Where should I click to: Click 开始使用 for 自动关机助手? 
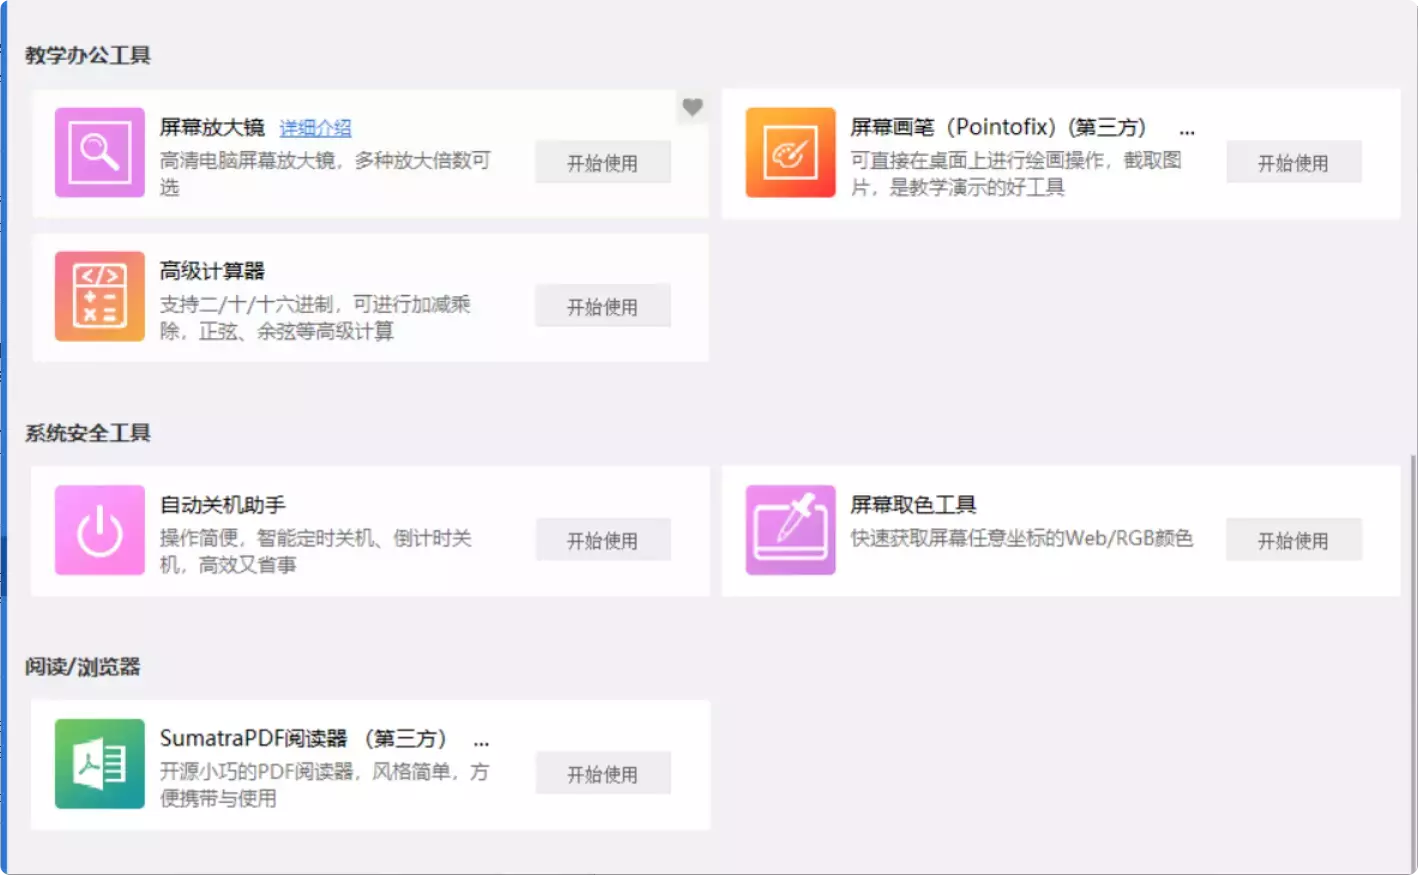click(602, 540)
